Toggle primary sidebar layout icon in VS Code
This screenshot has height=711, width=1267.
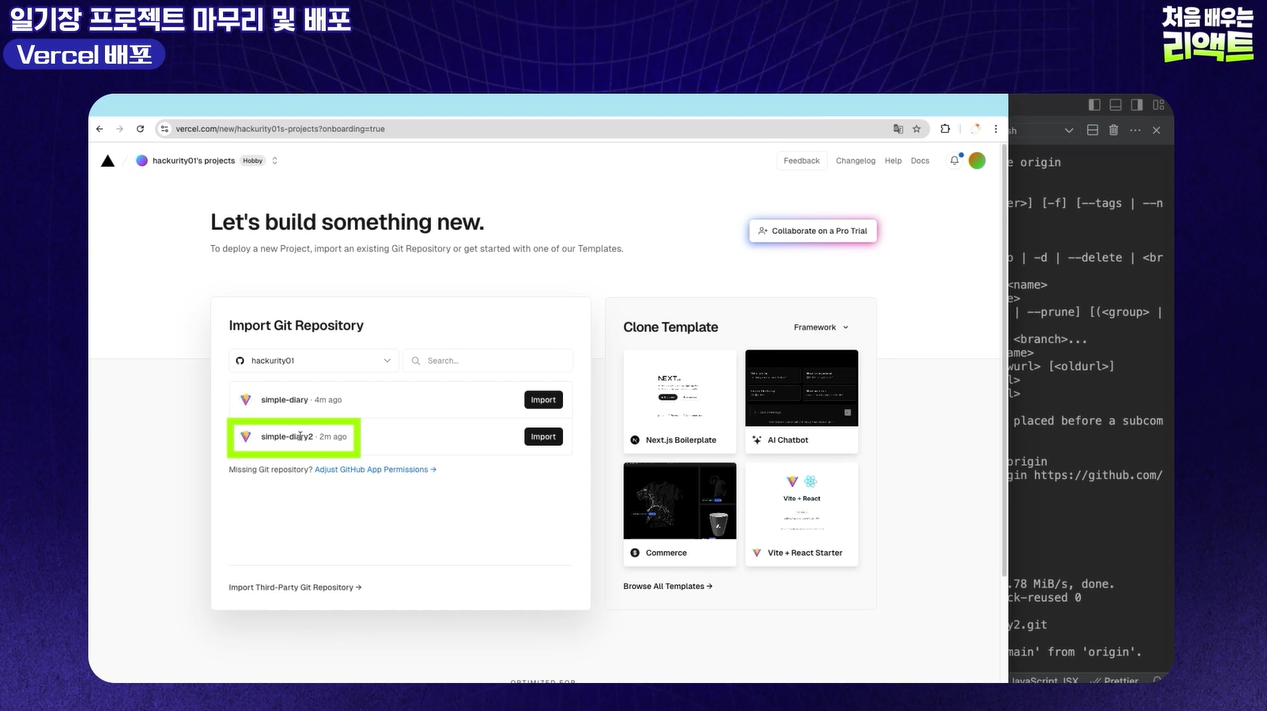pyautogui.click(x=1094, y=105)
